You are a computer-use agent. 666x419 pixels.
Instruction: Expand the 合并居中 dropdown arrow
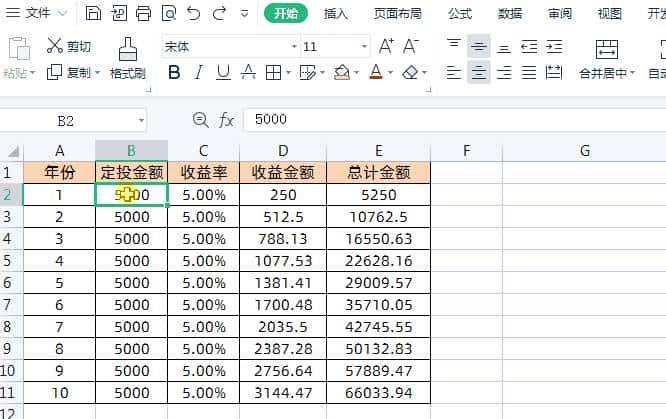pyautogui.click(x=632, y=73)
